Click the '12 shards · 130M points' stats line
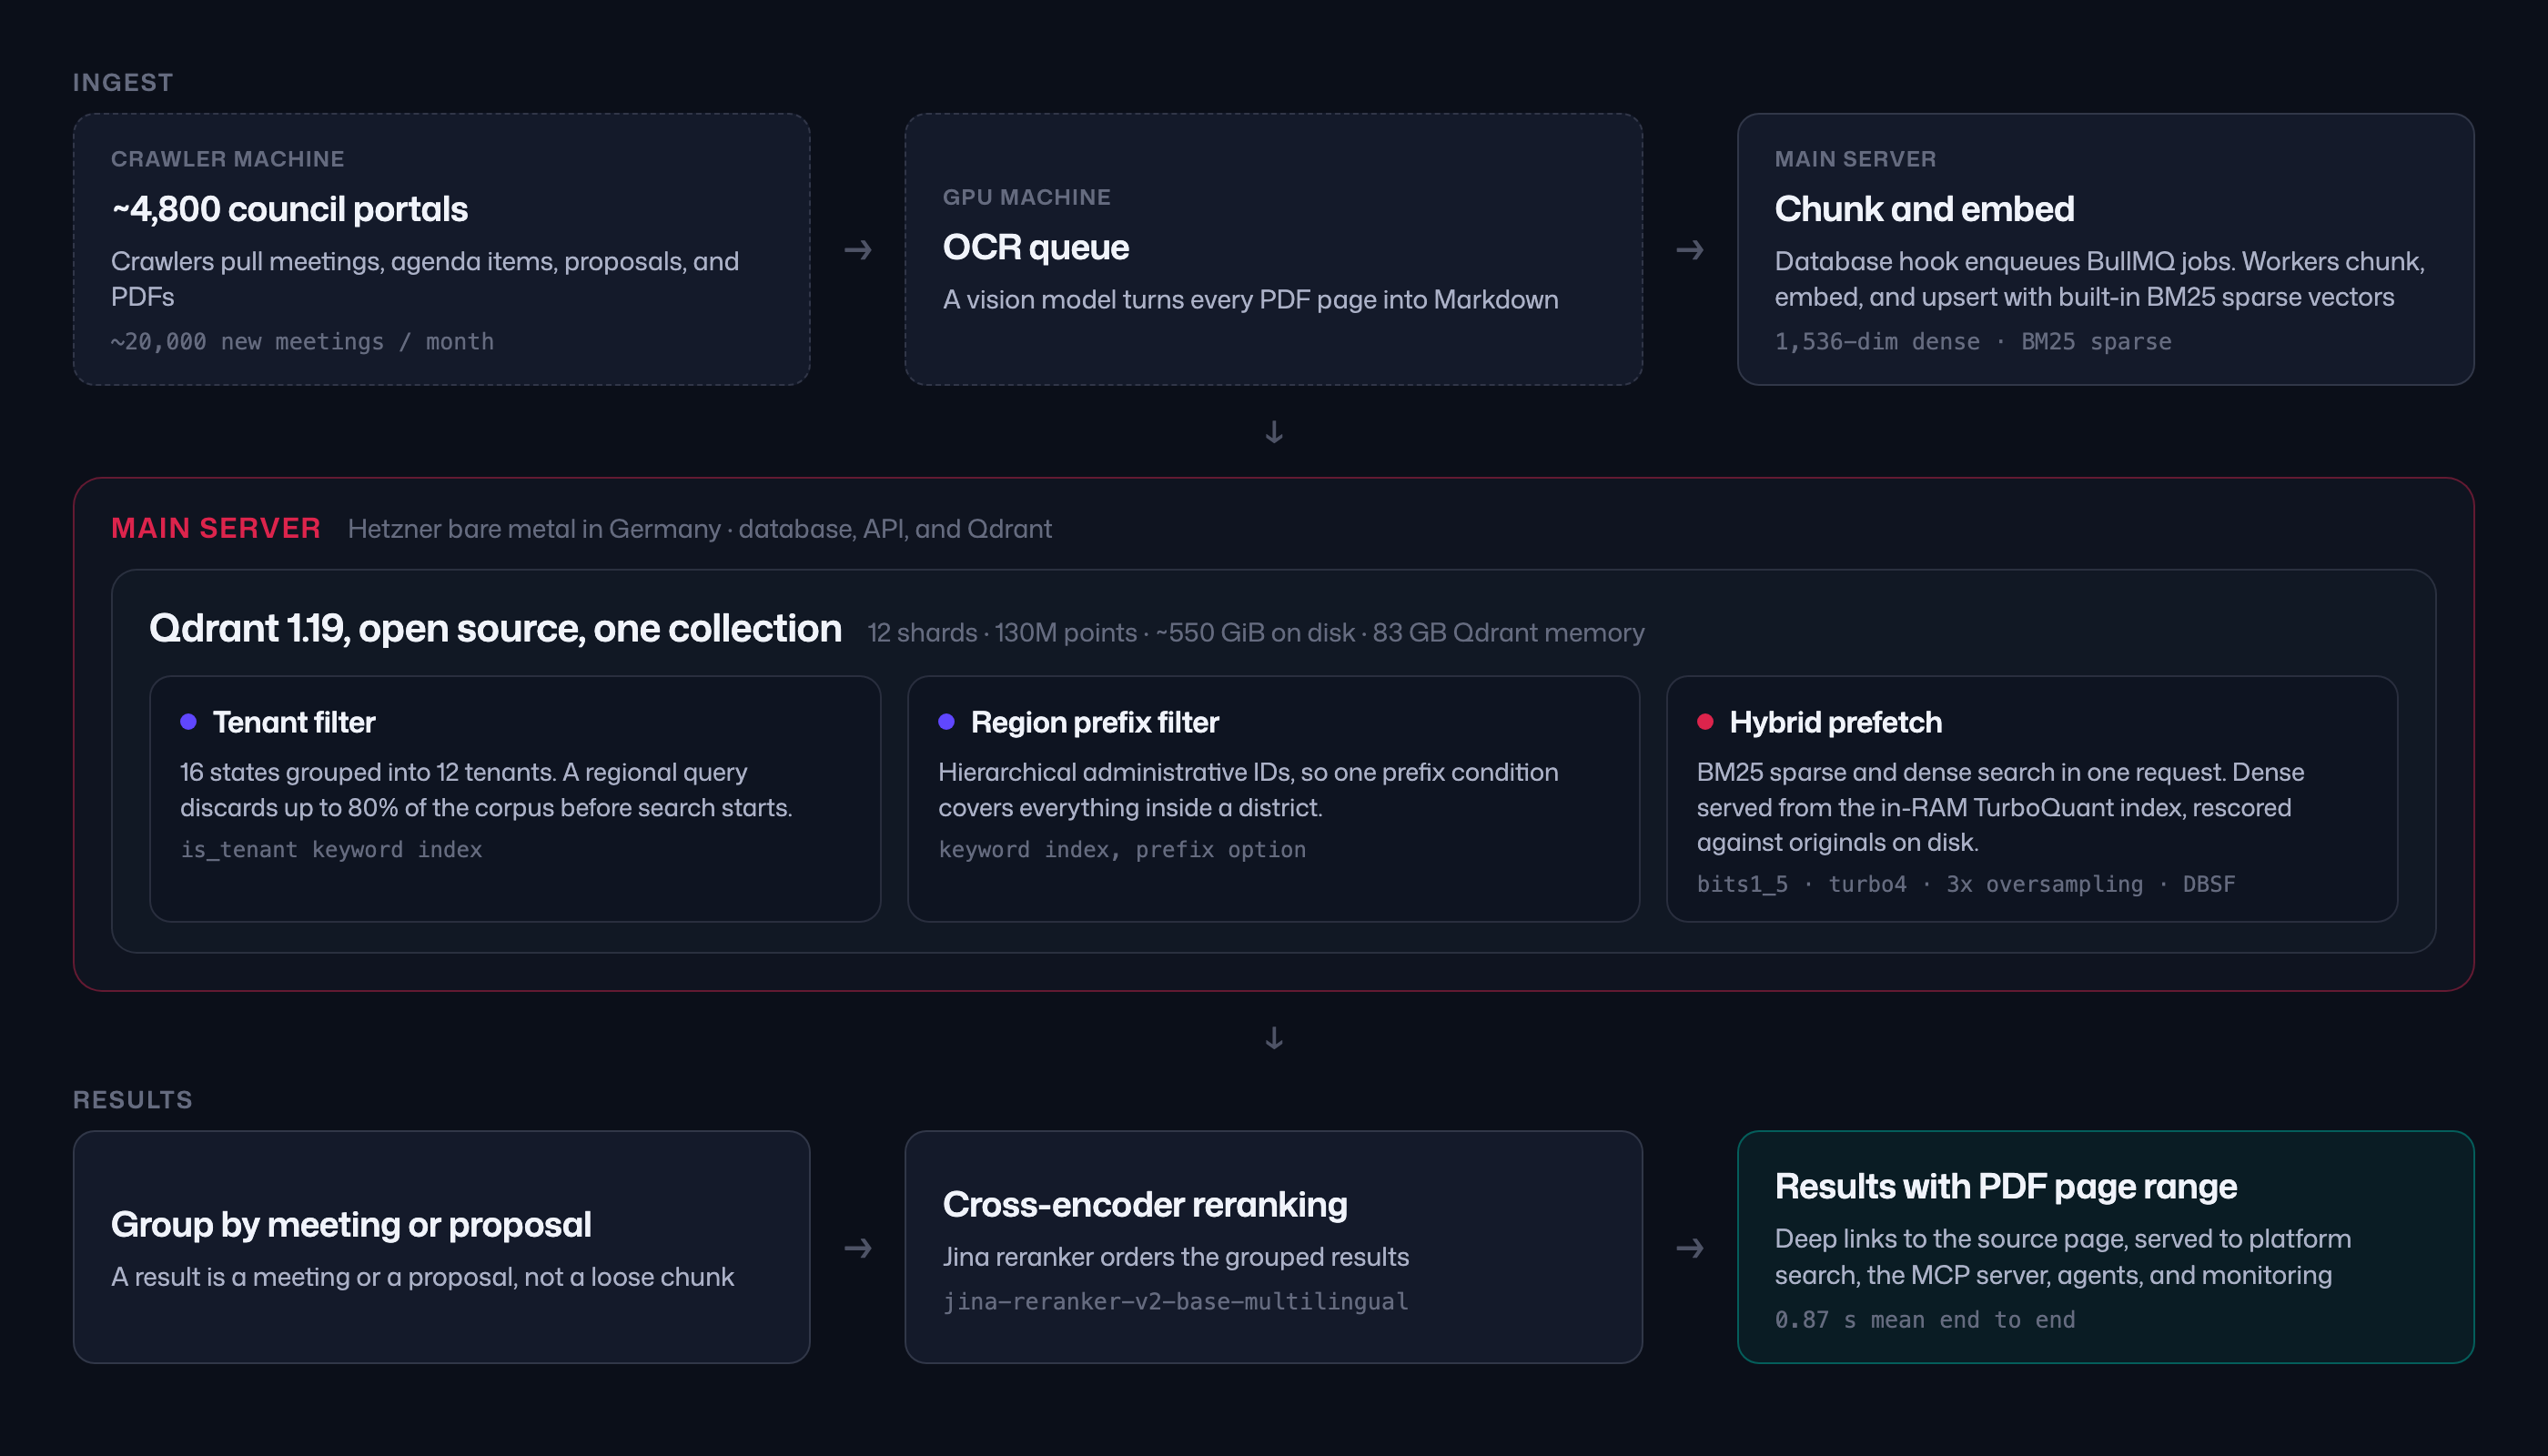 (1255, 633)
